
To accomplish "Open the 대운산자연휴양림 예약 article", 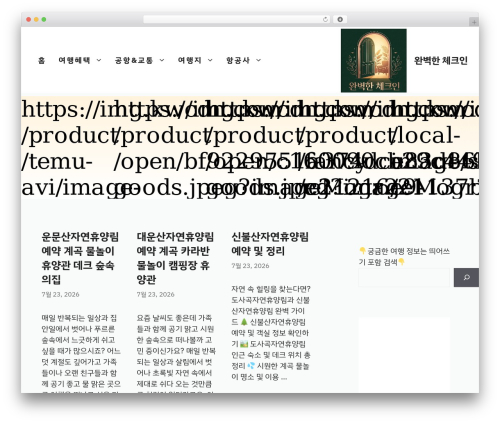I will 175,258.
